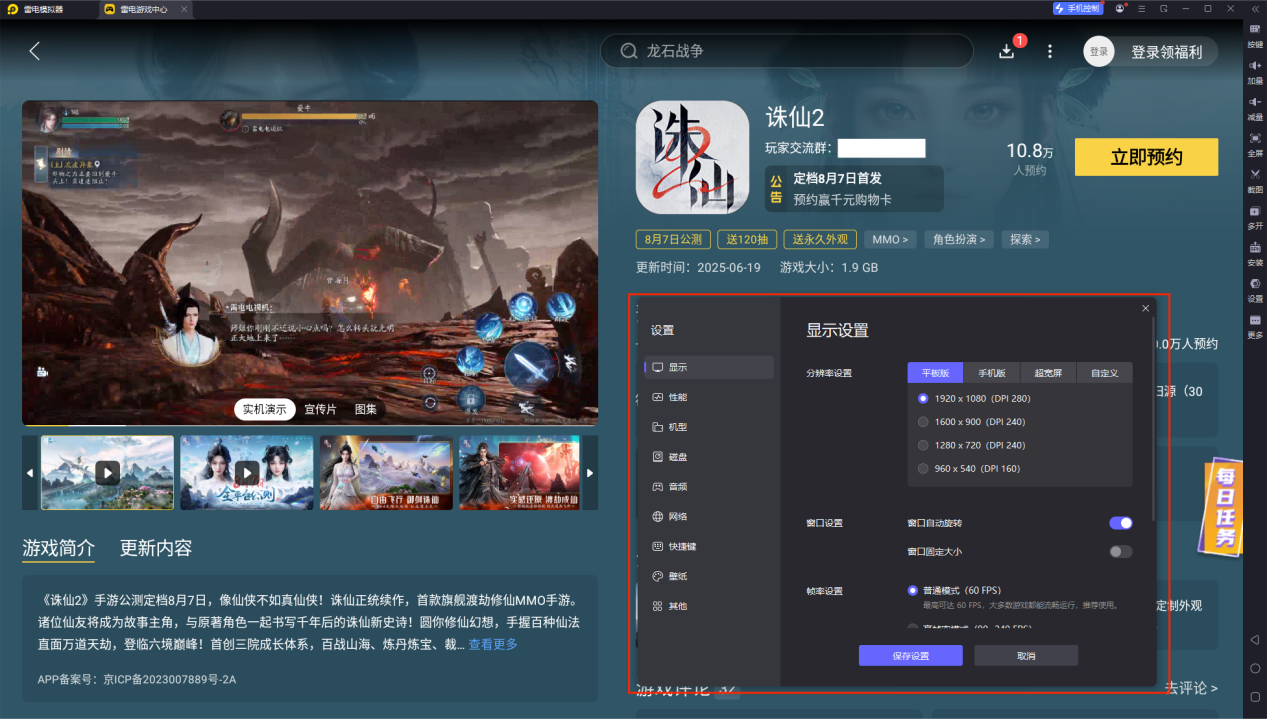The image size is (1267, 719).
Task: Click the 保存设置 button
Action: (x=910, y=656)
